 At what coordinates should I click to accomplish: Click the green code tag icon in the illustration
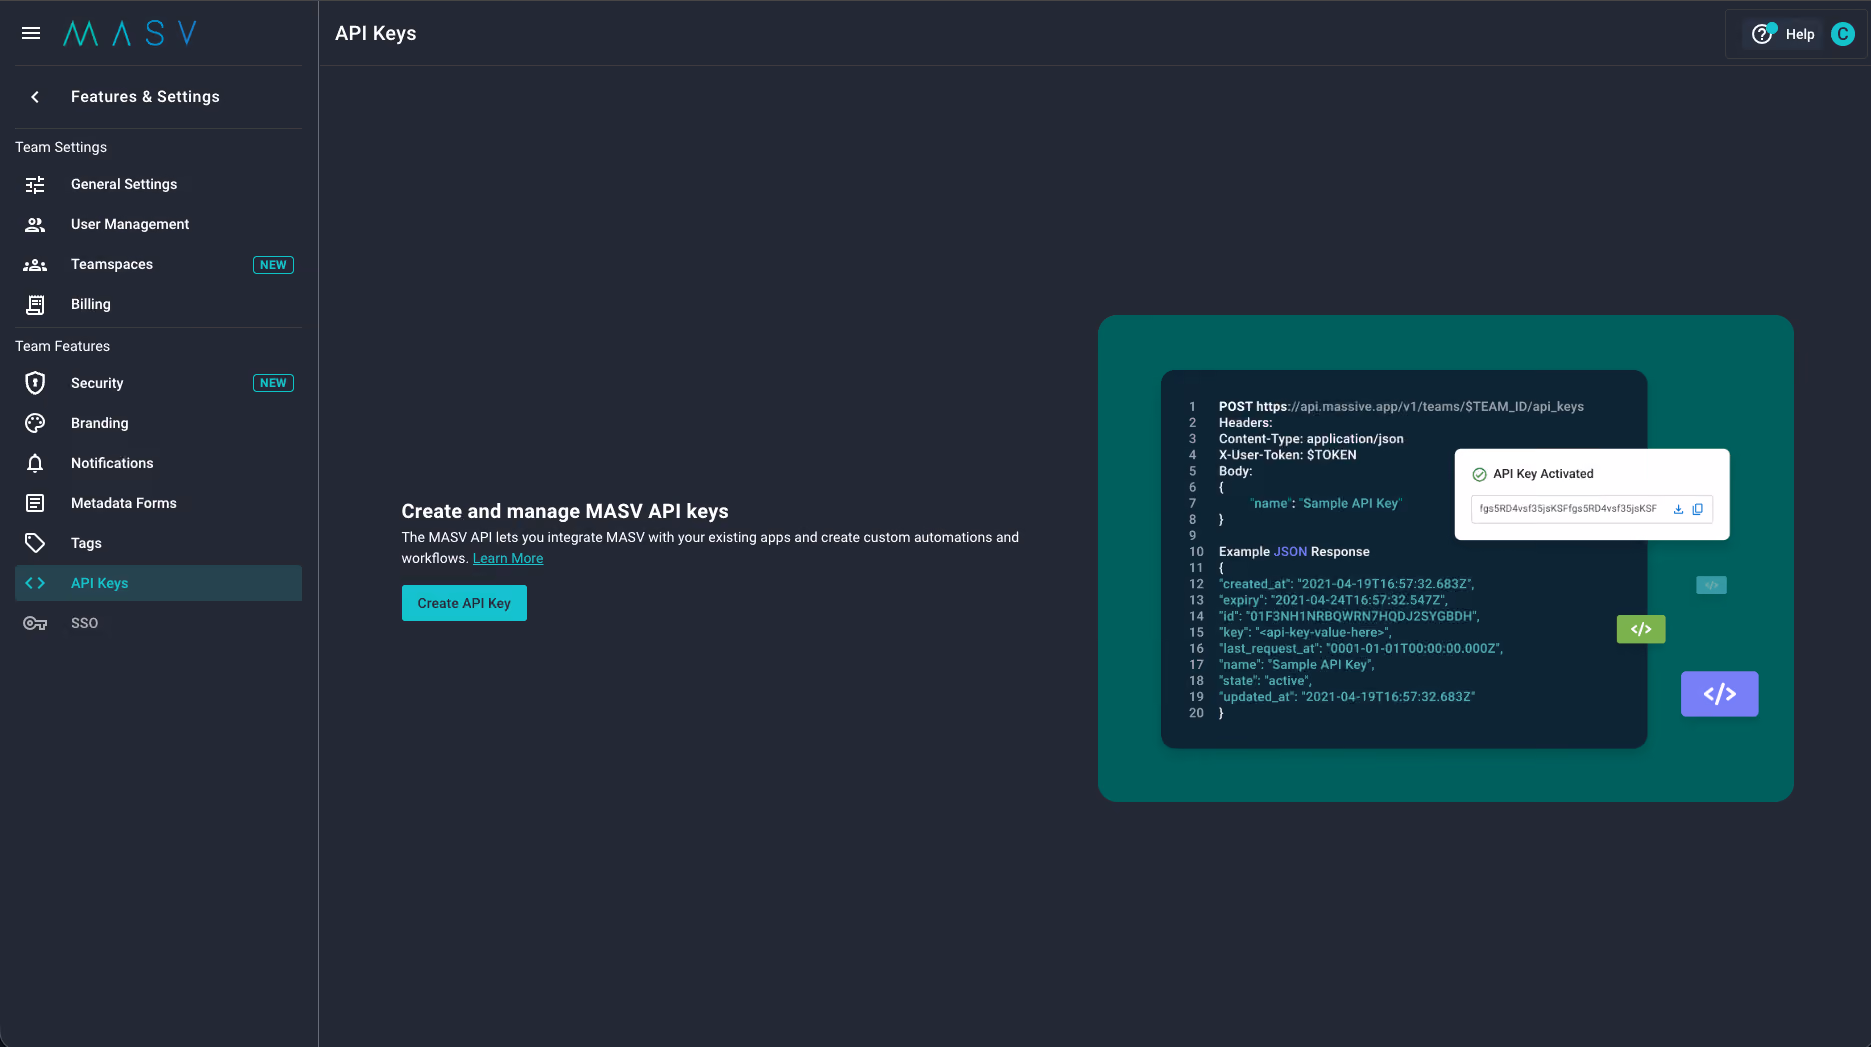(x=1641, y=629)
